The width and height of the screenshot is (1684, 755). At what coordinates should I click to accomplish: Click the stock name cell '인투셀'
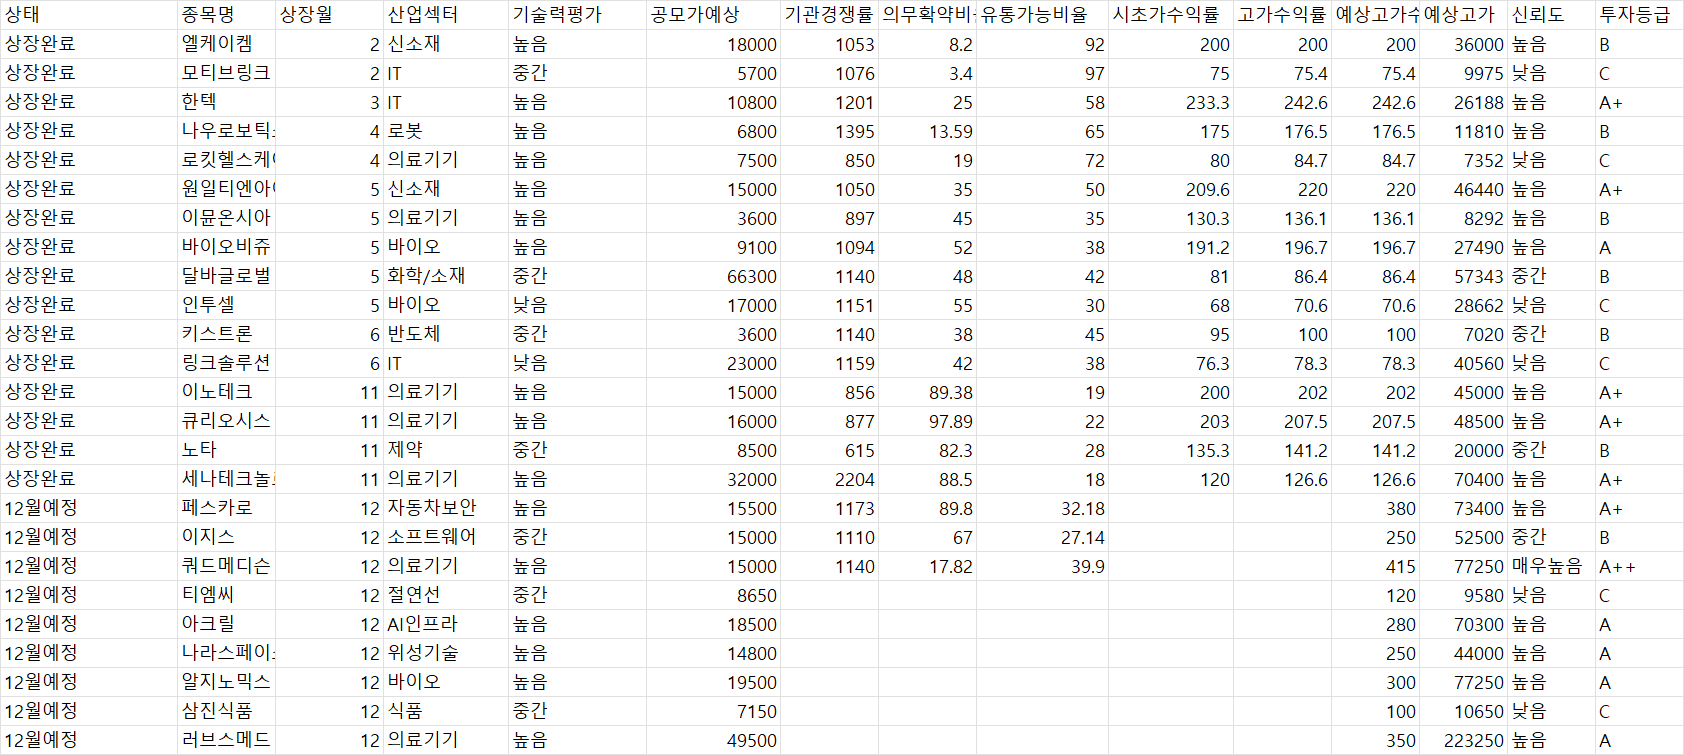pos(226,305)
